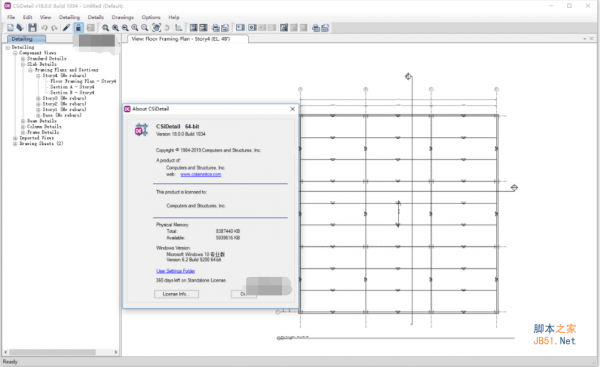This screenshot has width=600, height=367.
Task: Click the printer icon in toolbar
Action: pos(215,28)
